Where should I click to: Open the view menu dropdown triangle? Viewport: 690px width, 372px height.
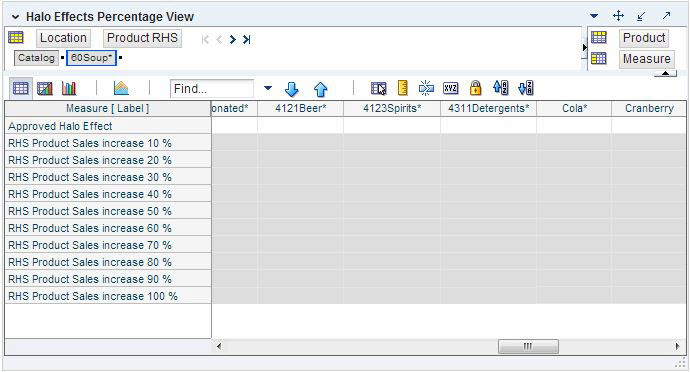pos(594,16)
